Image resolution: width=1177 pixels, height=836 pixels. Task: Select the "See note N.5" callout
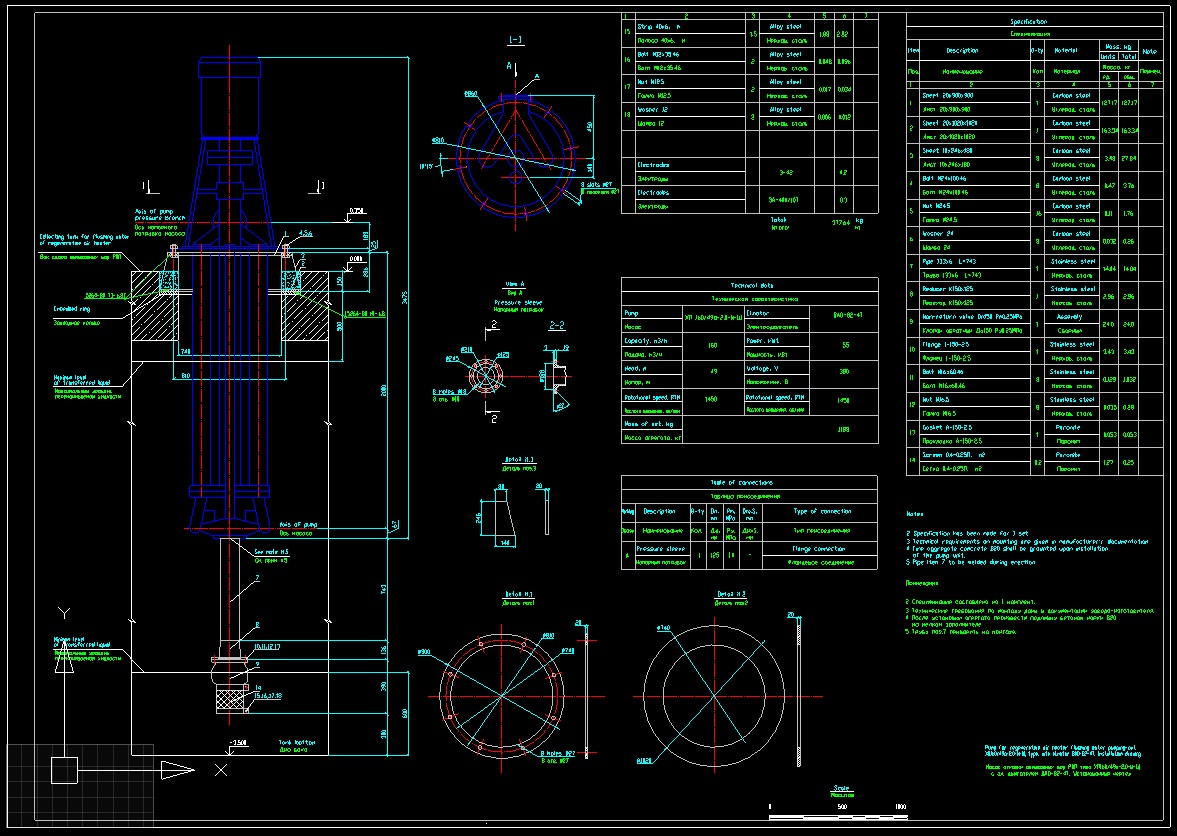click(271, 552)
